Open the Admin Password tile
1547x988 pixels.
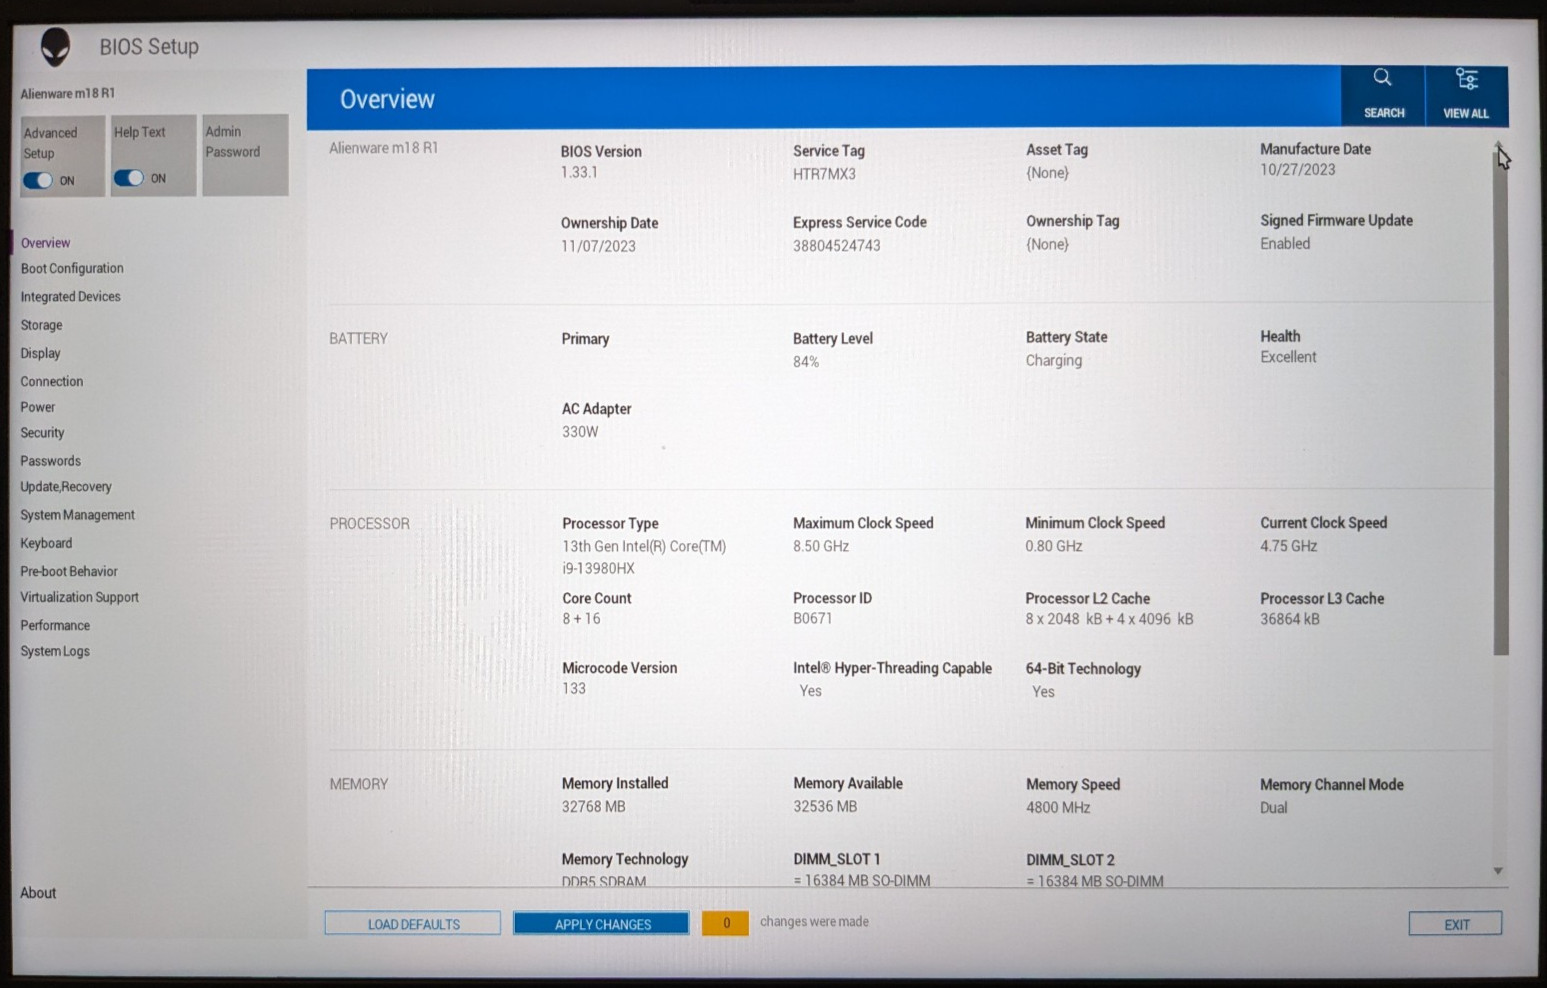(x=245, y=155)
